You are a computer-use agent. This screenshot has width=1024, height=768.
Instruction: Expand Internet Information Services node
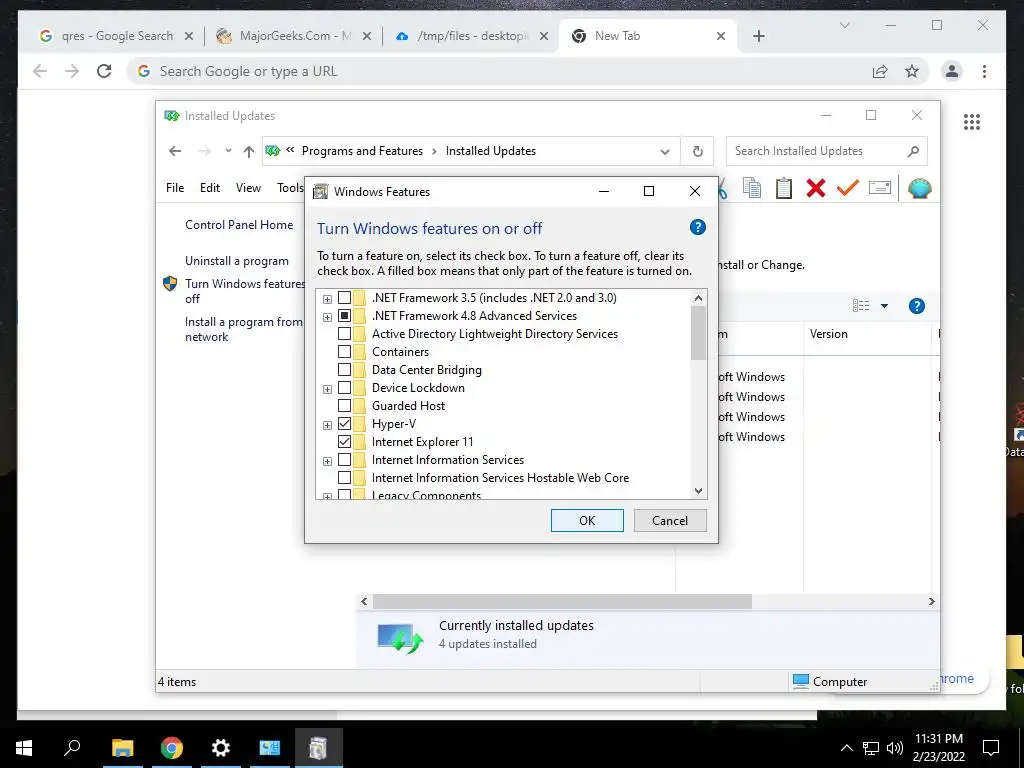point(327,461)
